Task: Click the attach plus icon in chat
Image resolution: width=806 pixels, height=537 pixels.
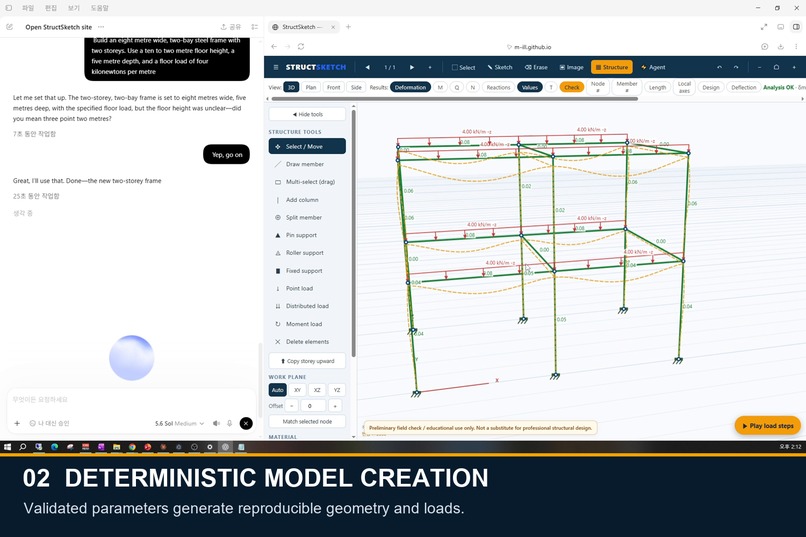Action: pyautogui.click(x=17, y=423)
